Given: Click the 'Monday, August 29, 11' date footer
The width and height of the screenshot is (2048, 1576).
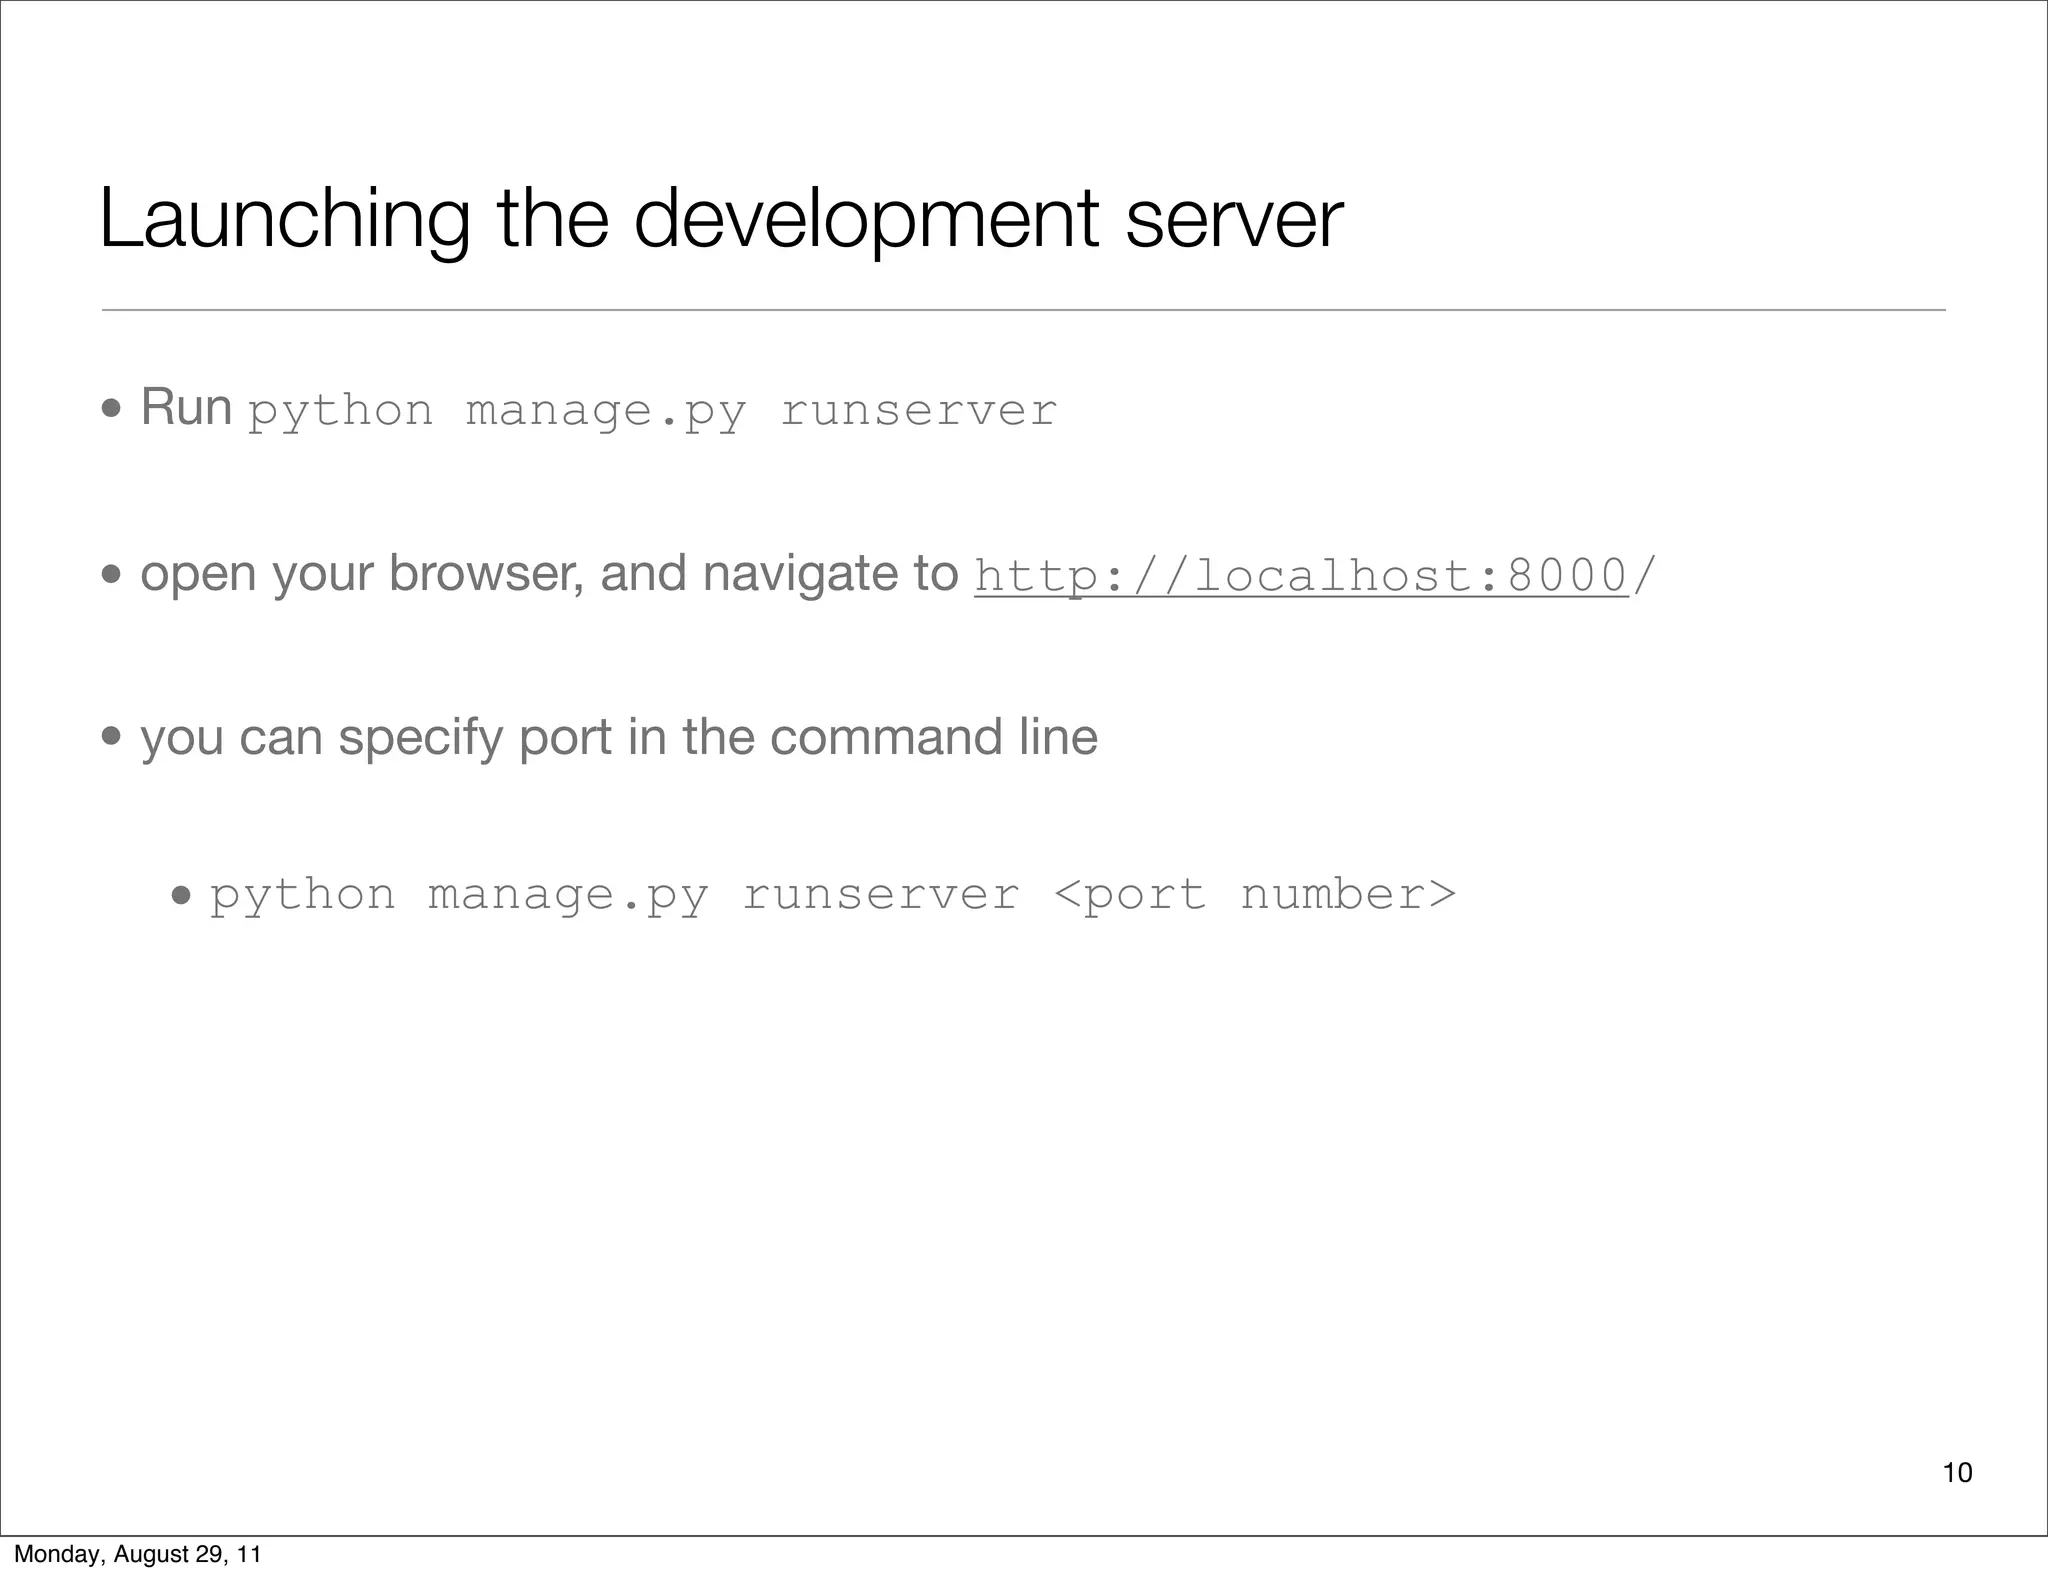Looking at the screenshot, I should tap(138, 1554).
